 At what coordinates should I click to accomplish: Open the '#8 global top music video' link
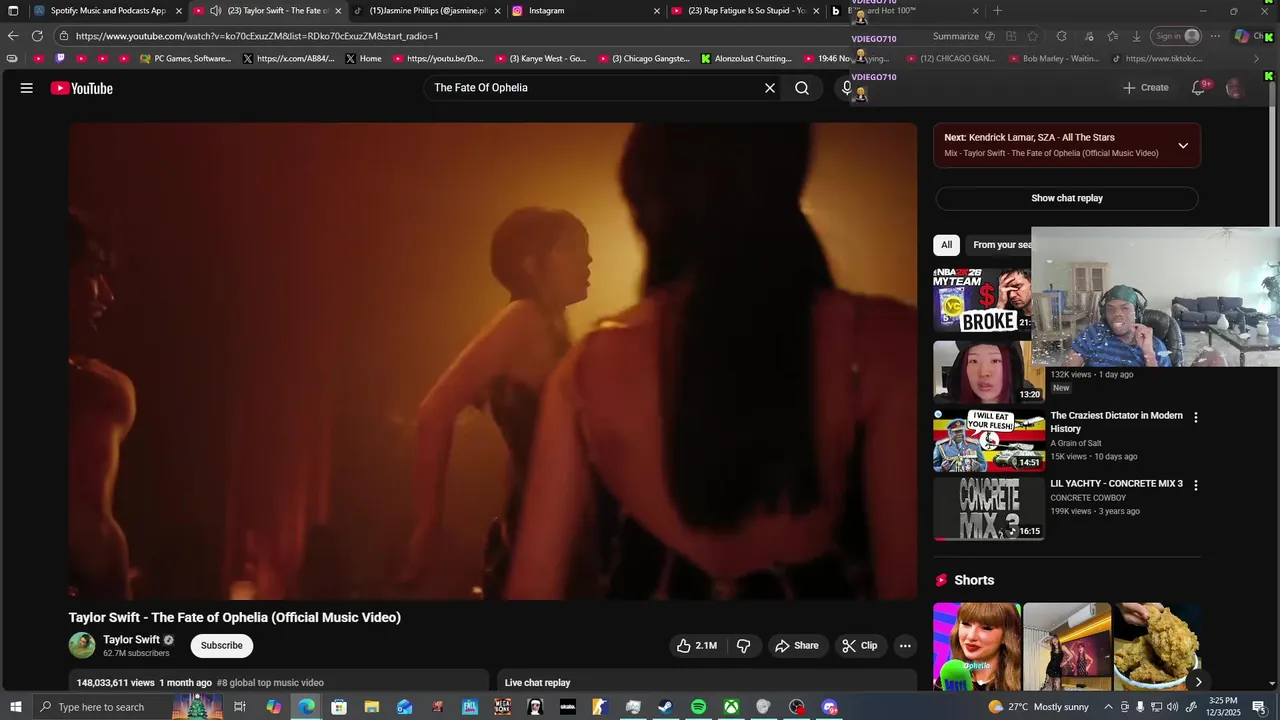pyautogui.click(x=270, y=683)
